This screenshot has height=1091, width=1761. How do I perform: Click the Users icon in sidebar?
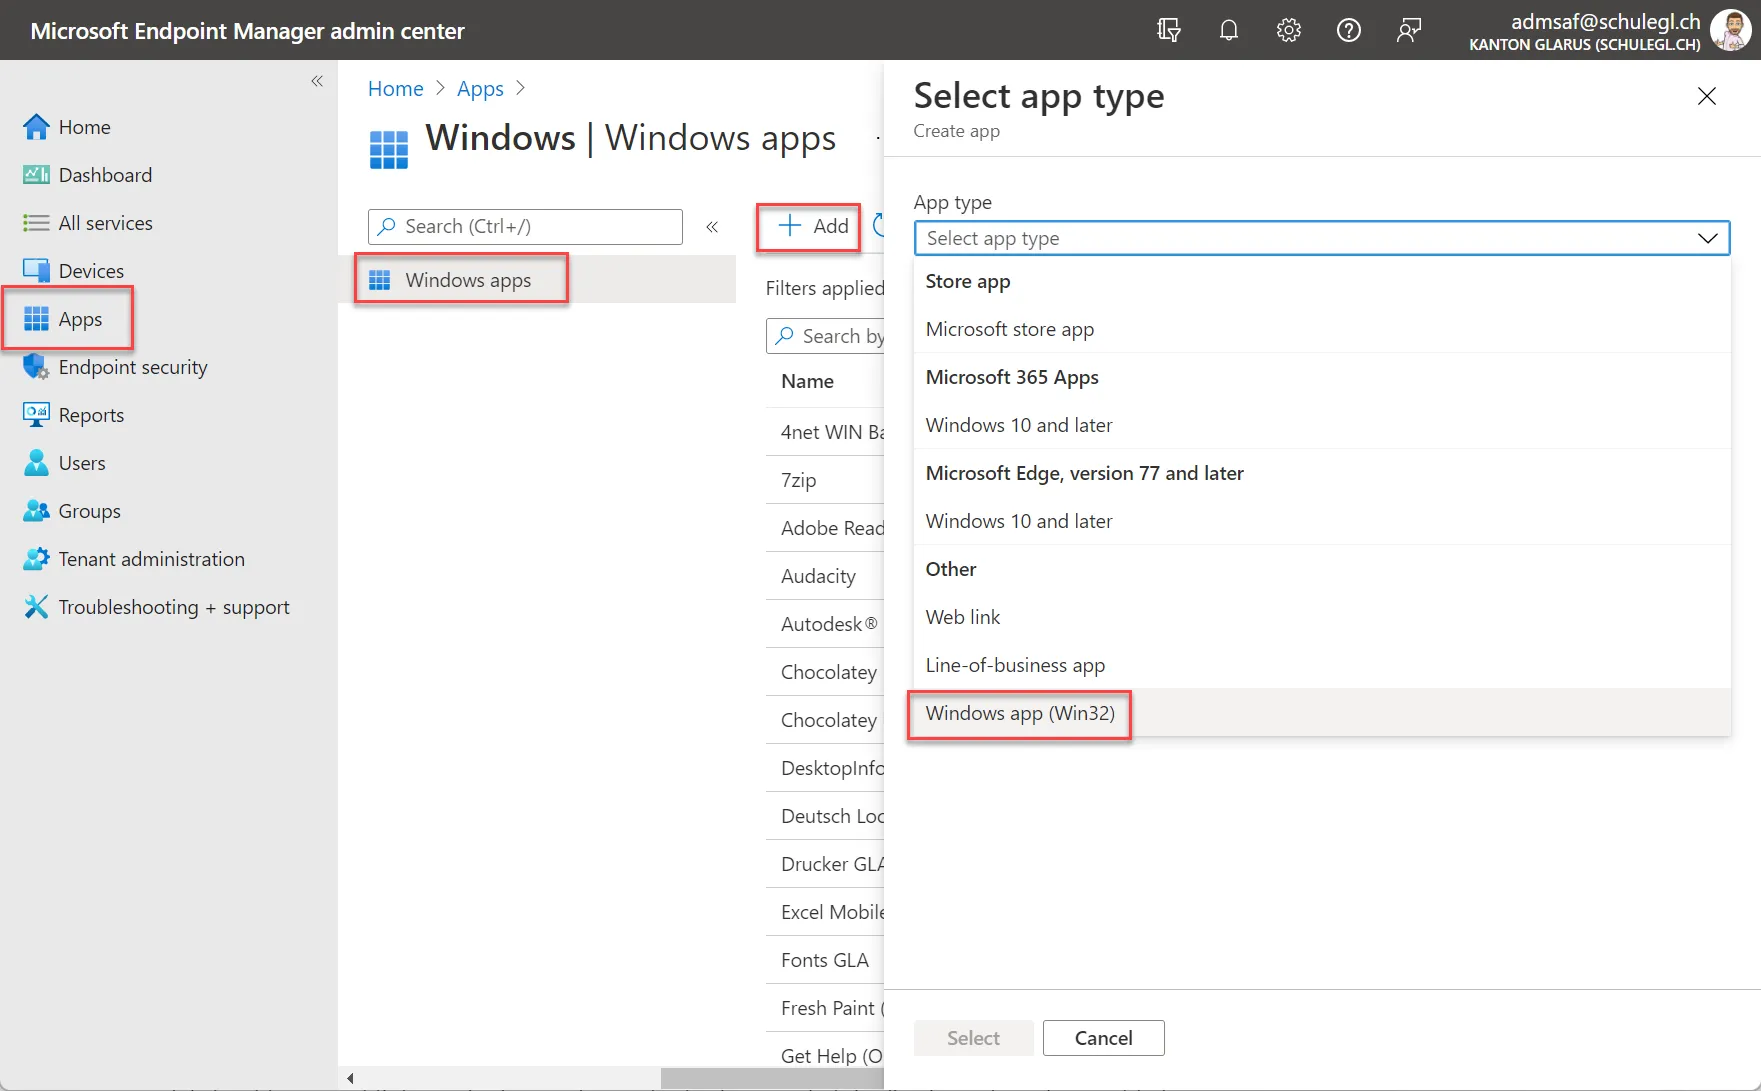(36, 463)
